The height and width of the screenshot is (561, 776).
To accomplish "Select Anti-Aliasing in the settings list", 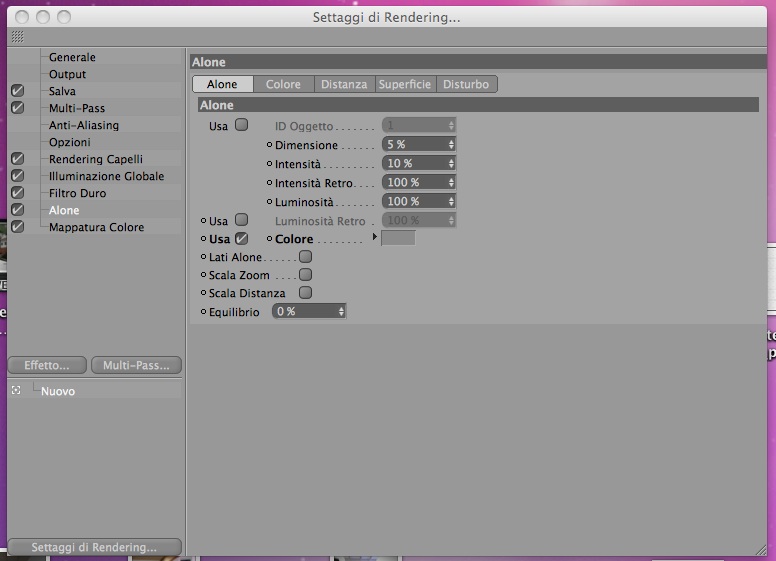I will (84, 125).
